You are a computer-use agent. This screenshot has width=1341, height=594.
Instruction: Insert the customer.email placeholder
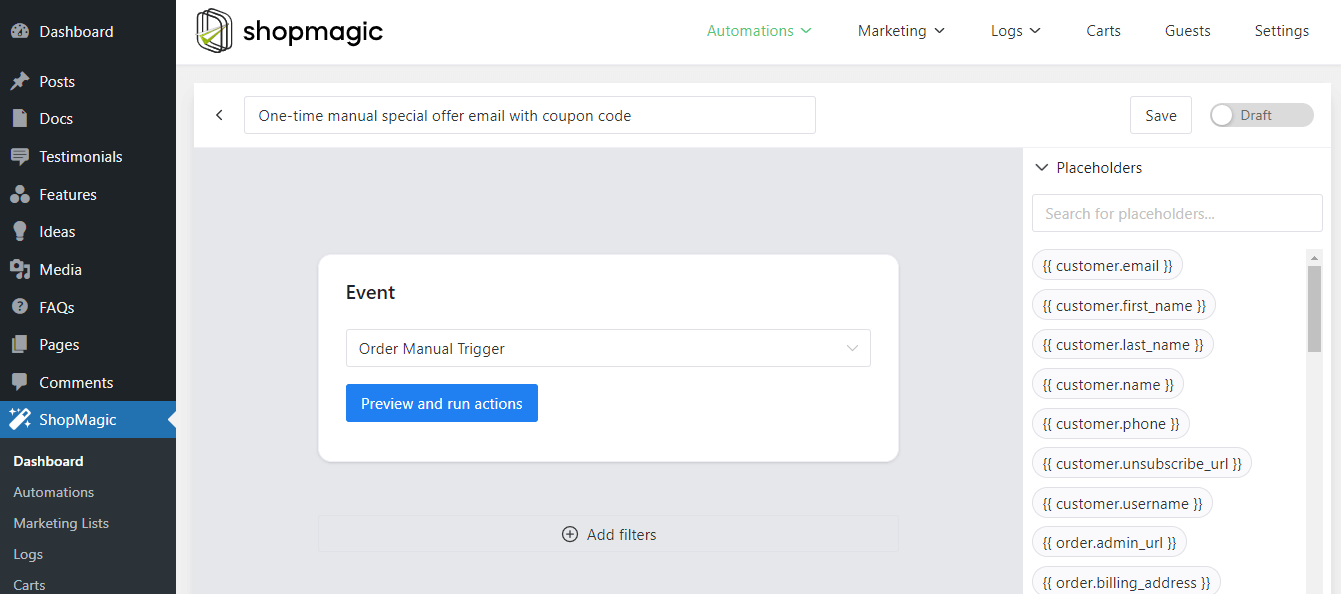(x=1107, y=265)
